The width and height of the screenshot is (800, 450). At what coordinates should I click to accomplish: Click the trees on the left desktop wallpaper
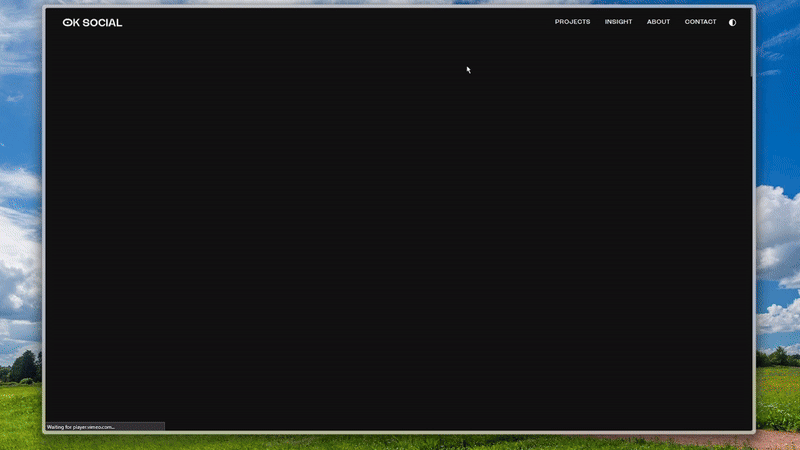click(x=22, y=366)
